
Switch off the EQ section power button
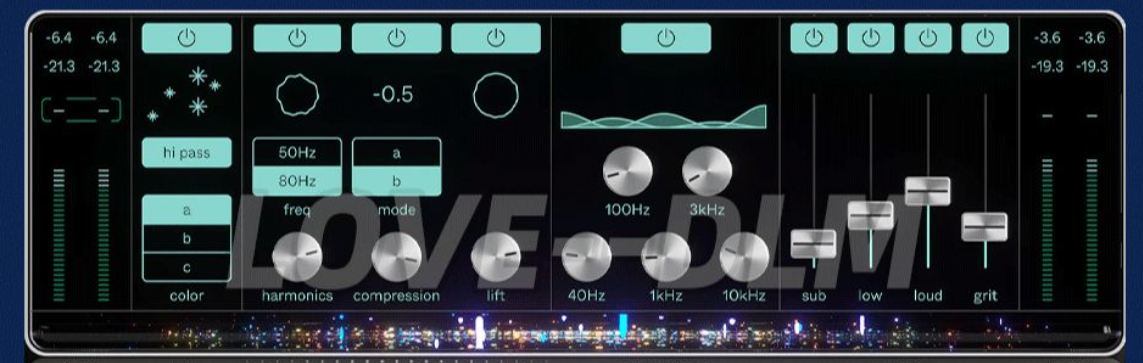(x=666, y=38)
